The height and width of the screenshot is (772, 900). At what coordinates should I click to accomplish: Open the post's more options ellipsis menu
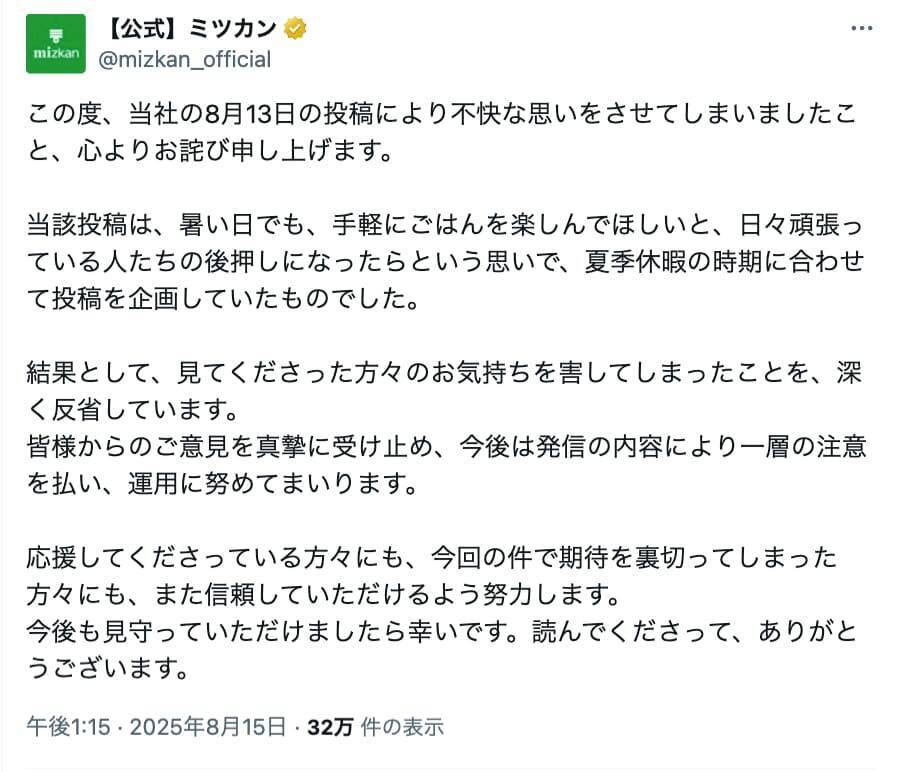861,29
